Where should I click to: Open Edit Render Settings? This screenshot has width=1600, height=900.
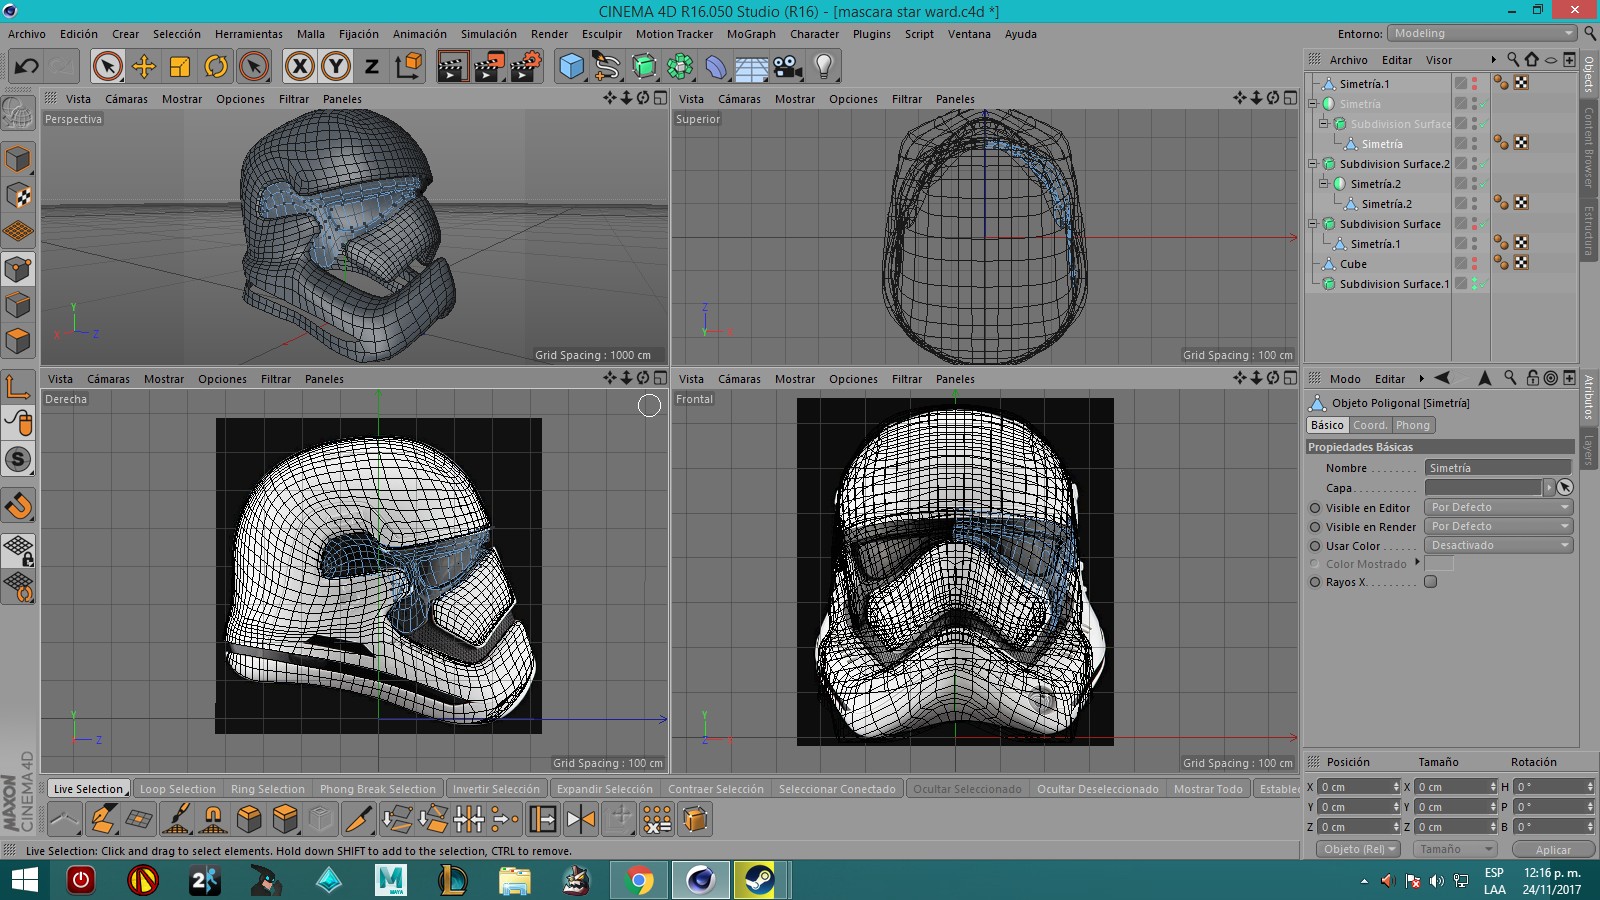click(526, 67)
